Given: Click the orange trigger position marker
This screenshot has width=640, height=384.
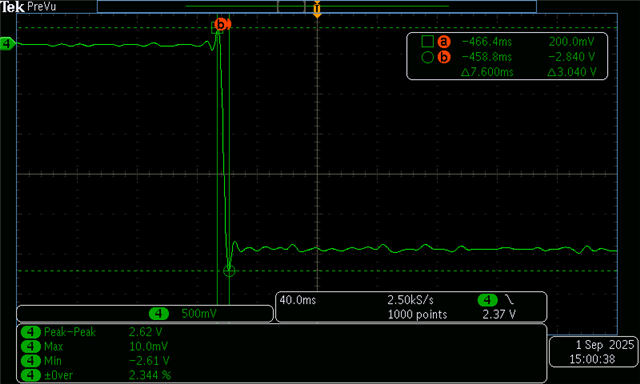Looking at the screenshot, I should coord(317,9).
